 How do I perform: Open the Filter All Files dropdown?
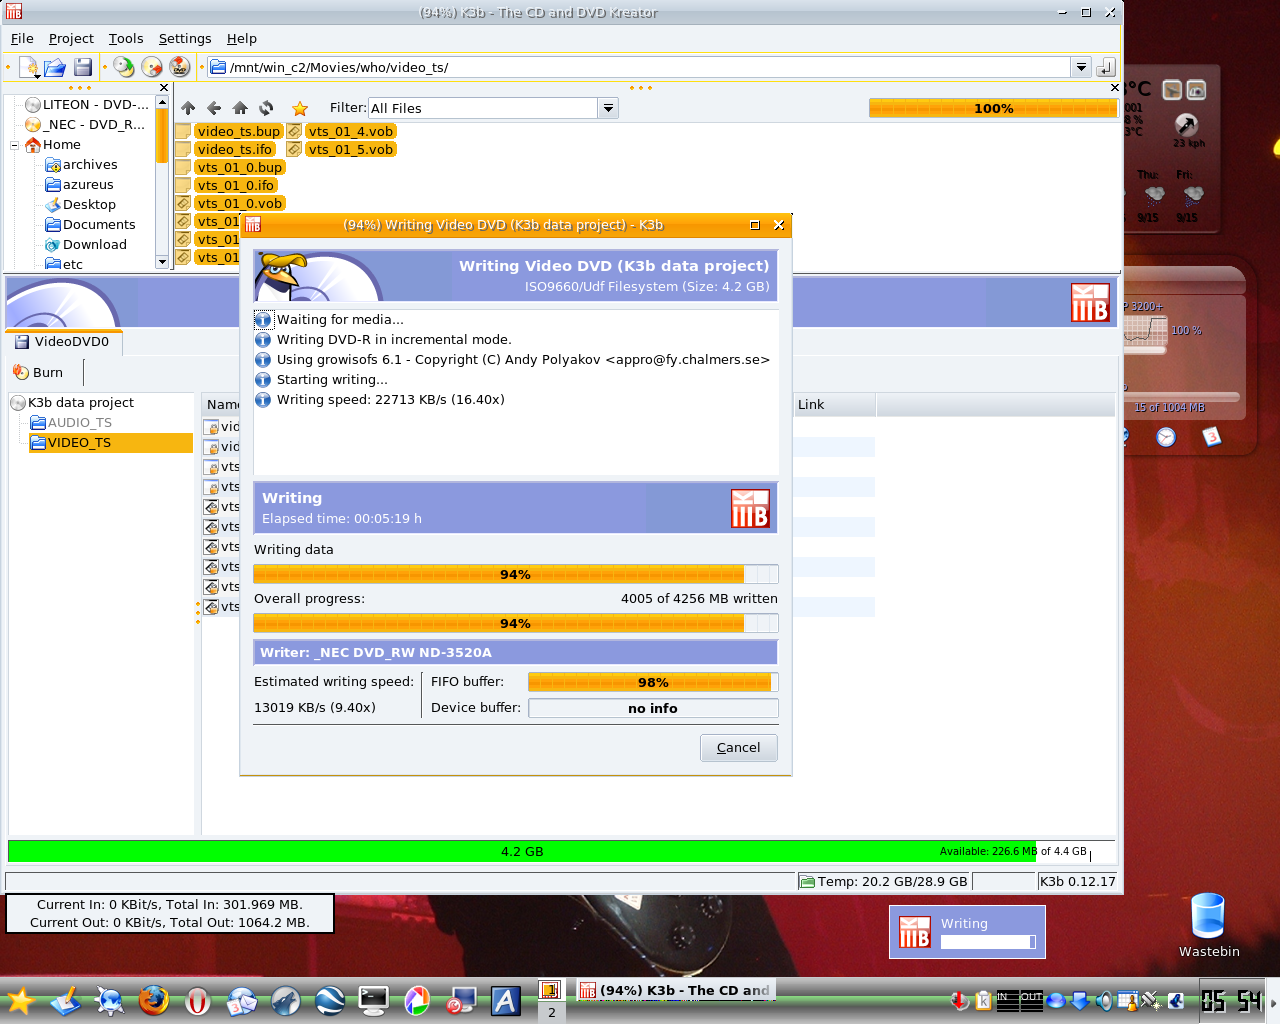tap(608, 108)
